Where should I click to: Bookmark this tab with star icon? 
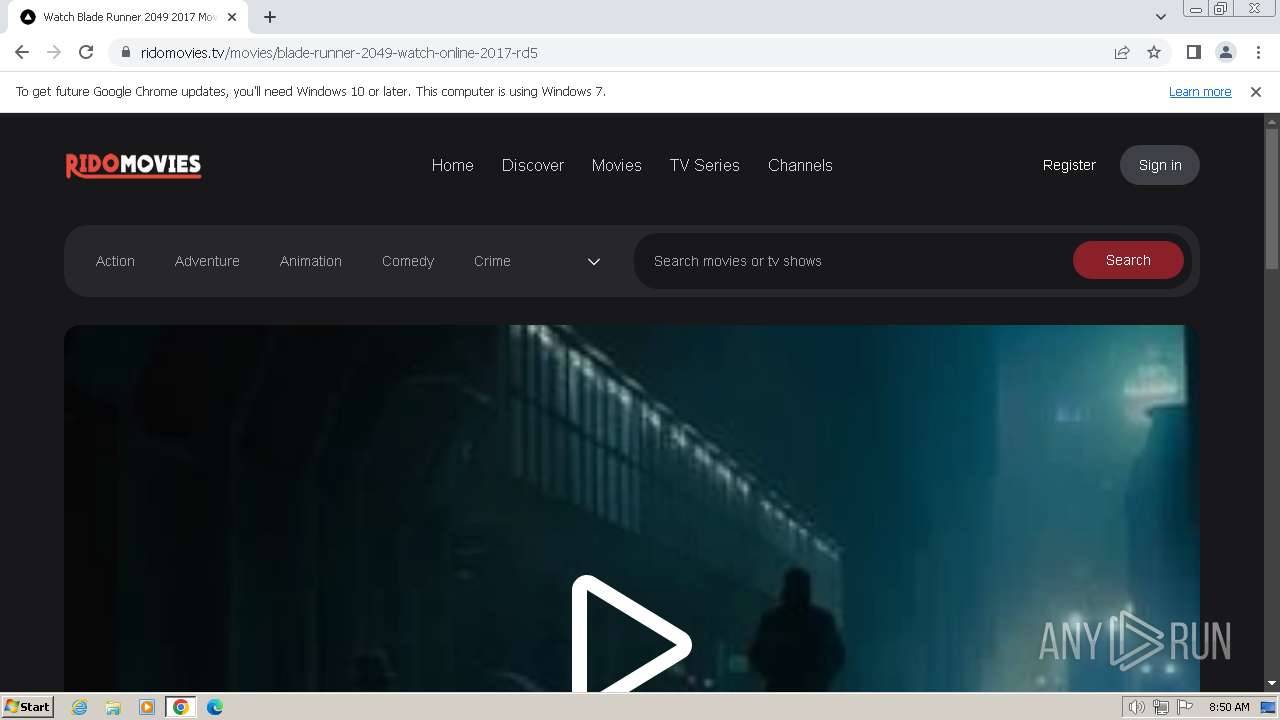[1154, 52]
